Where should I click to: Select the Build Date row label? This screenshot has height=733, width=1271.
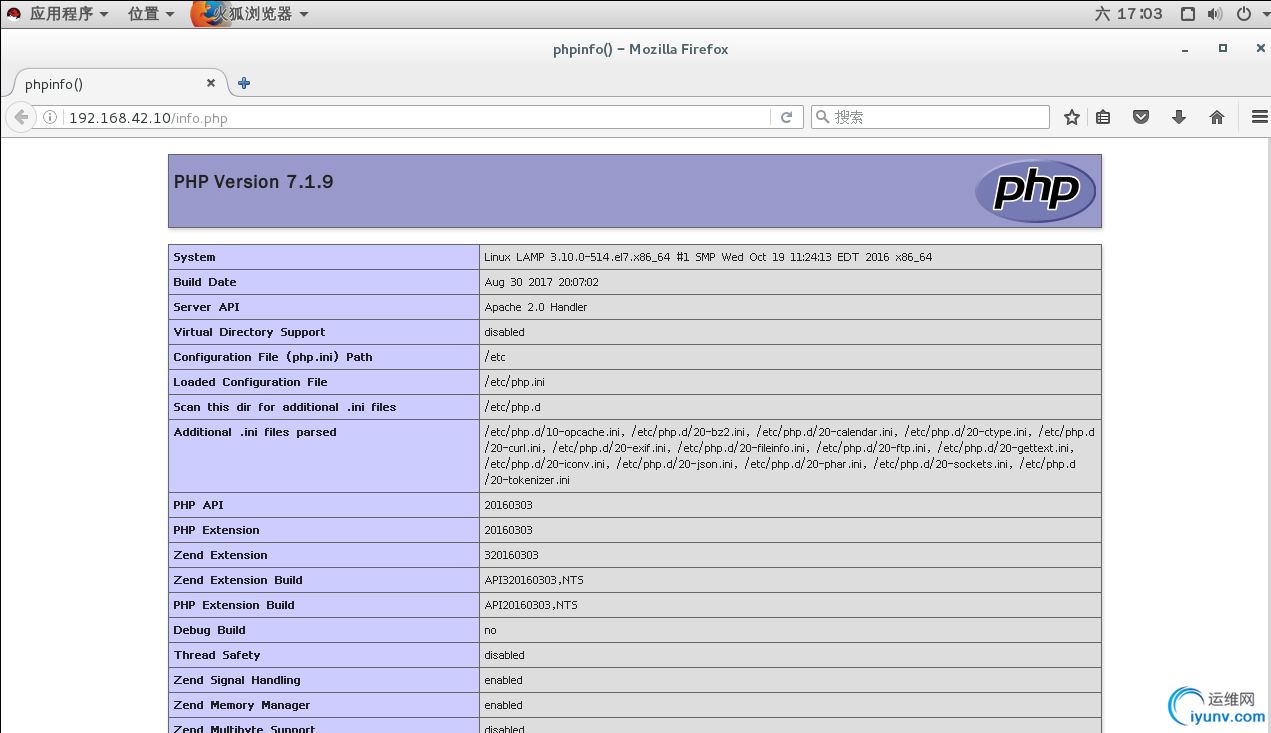(205, 282)
